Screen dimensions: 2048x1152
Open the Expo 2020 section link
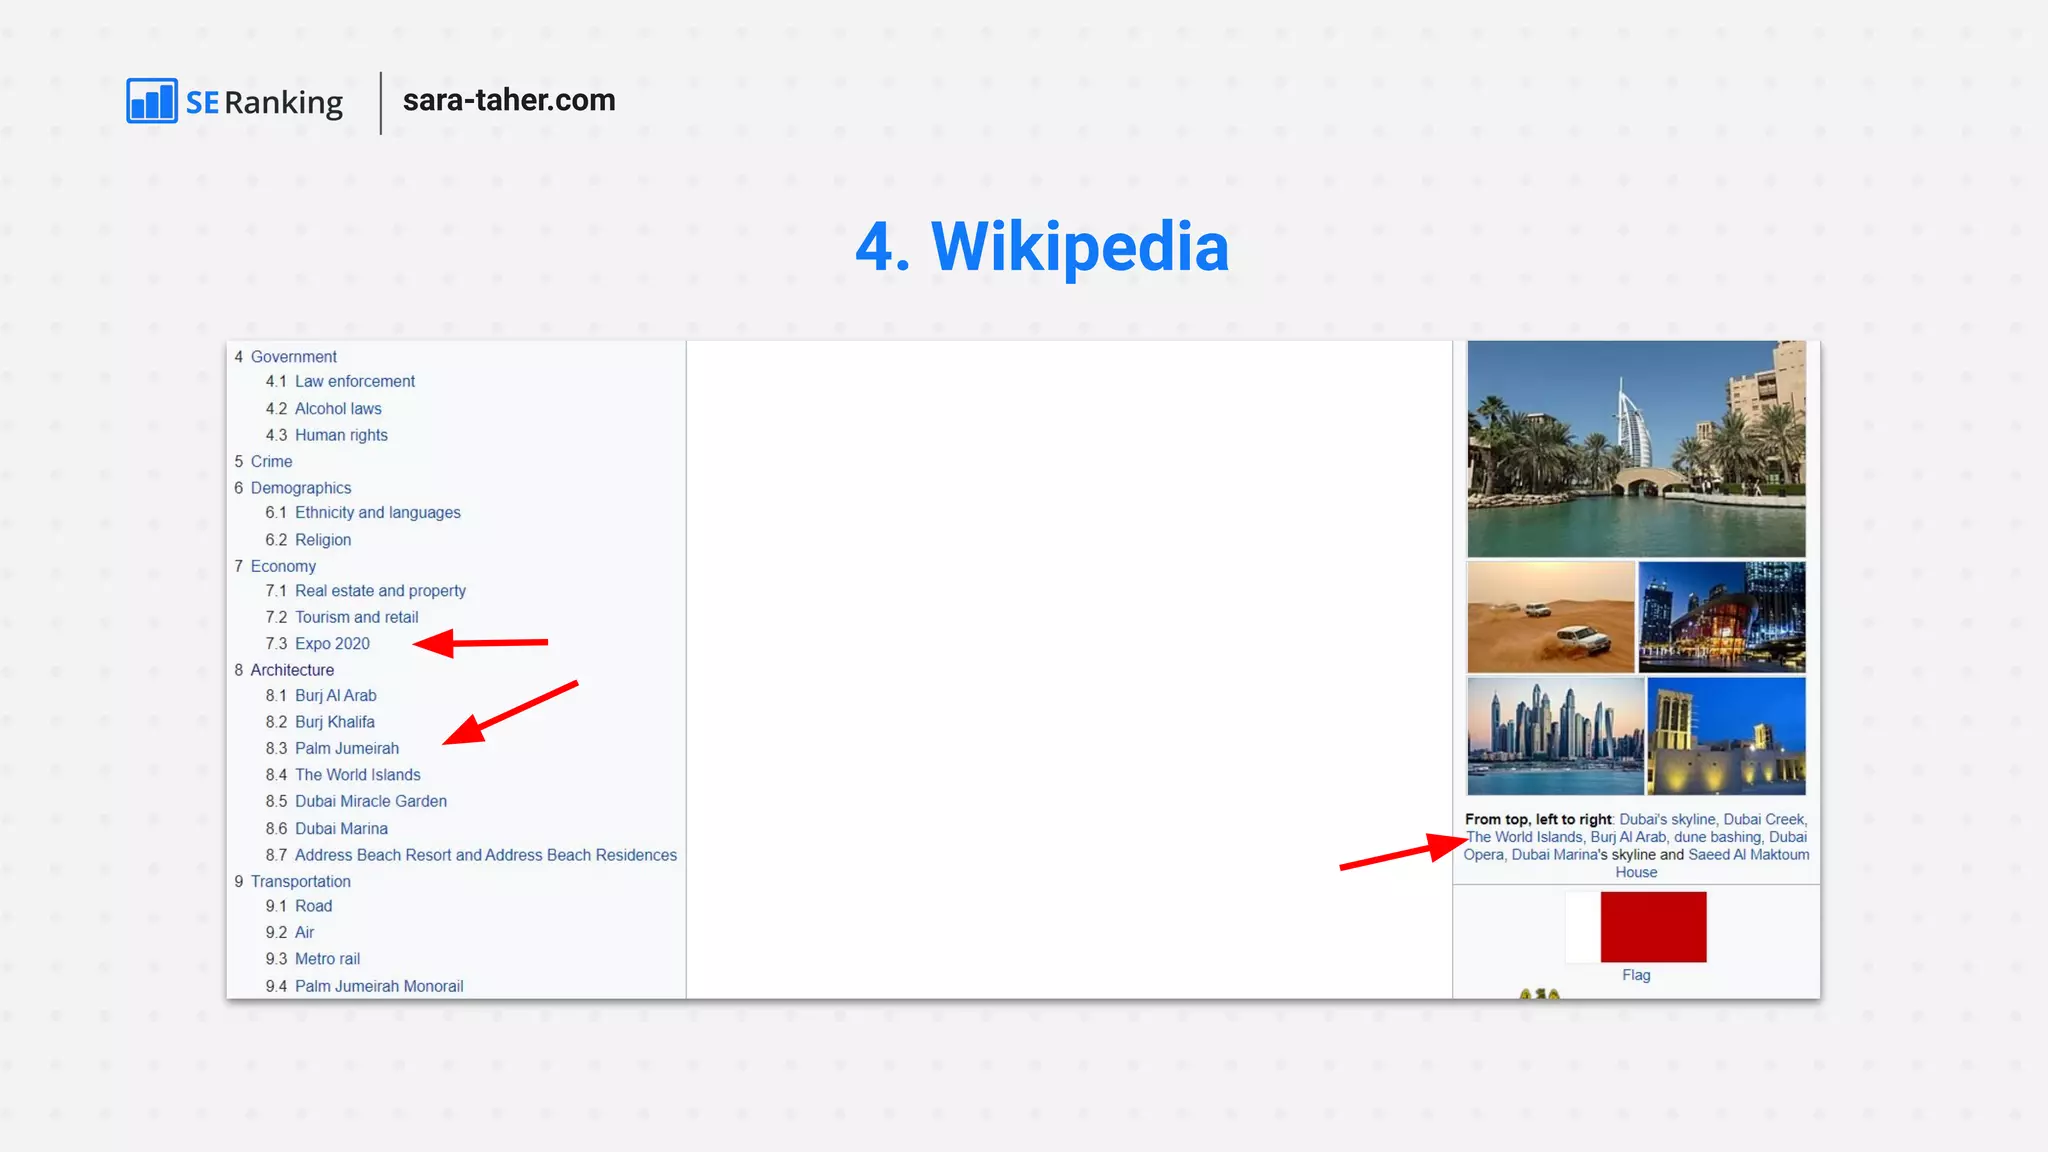point(332,644)
